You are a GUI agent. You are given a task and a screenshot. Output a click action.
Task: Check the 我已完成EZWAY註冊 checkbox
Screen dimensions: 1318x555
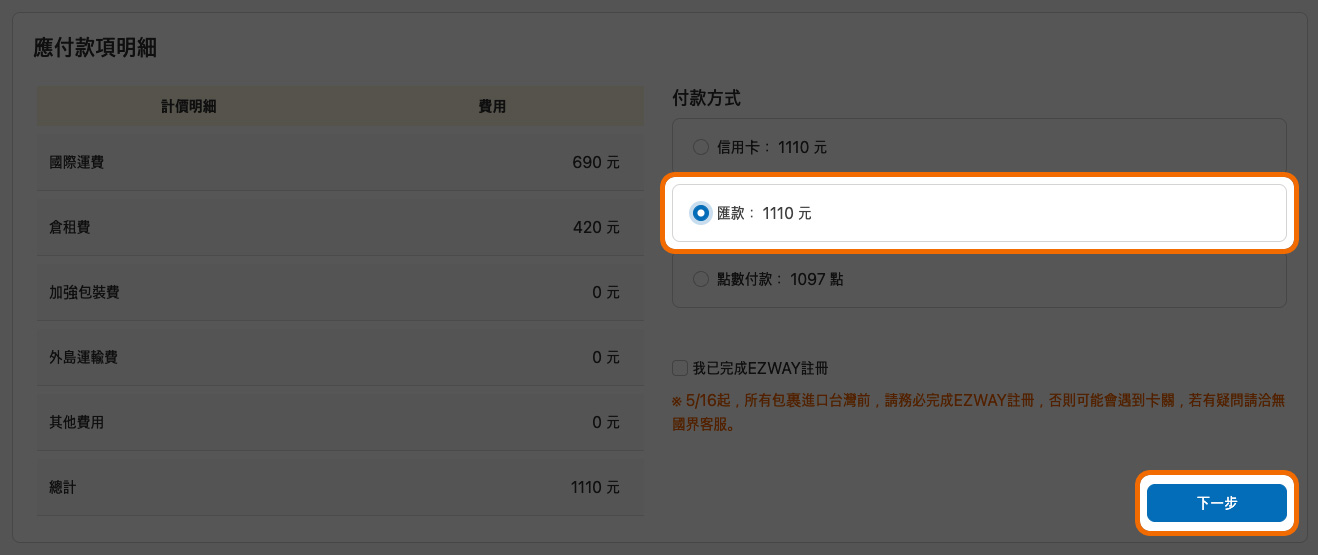680,368
